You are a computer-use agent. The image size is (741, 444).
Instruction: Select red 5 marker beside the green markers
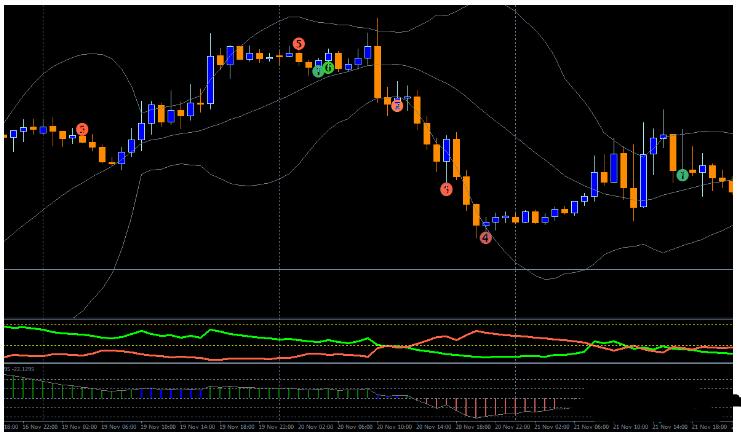298,44
